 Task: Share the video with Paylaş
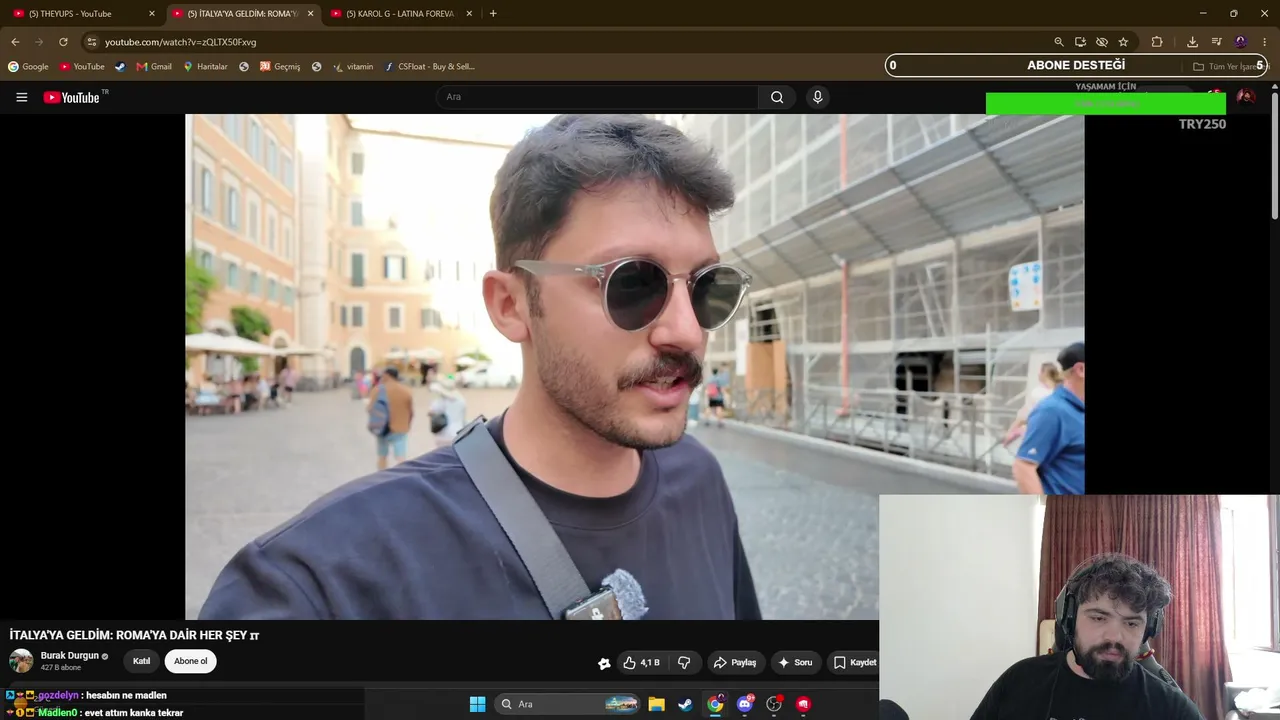[734, 662]
